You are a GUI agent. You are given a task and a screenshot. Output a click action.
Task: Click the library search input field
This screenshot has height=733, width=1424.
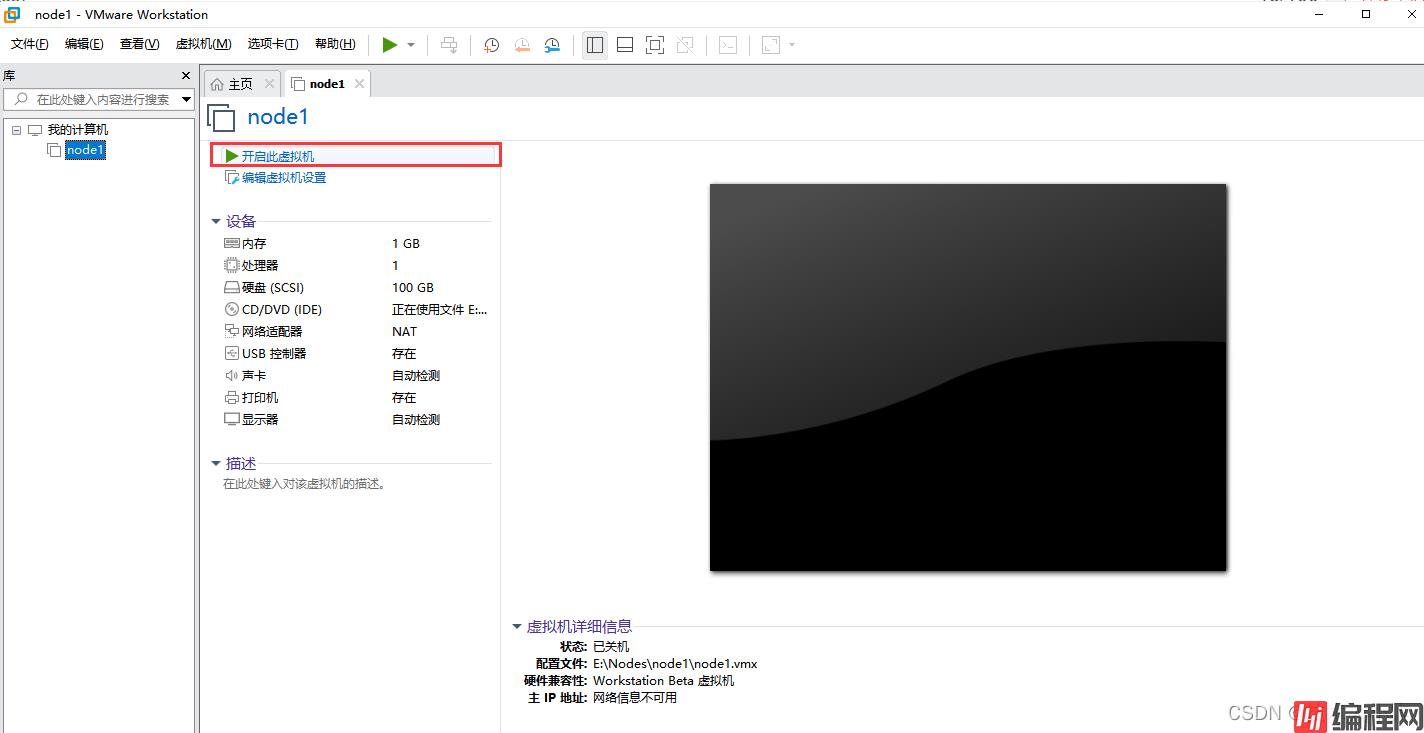(100, 100)
